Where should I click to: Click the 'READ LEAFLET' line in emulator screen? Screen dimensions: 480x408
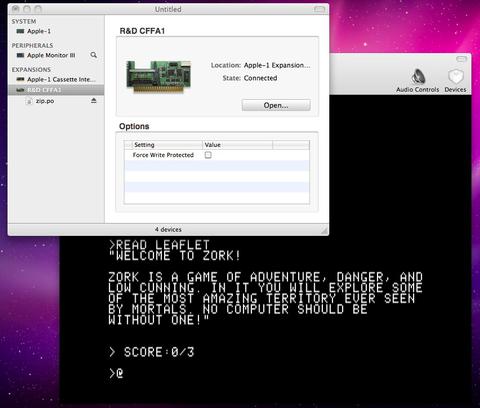(159, 245)
